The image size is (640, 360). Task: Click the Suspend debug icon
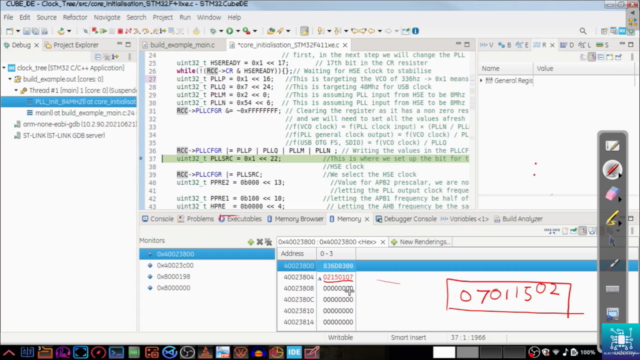click(x=112, y=31)
